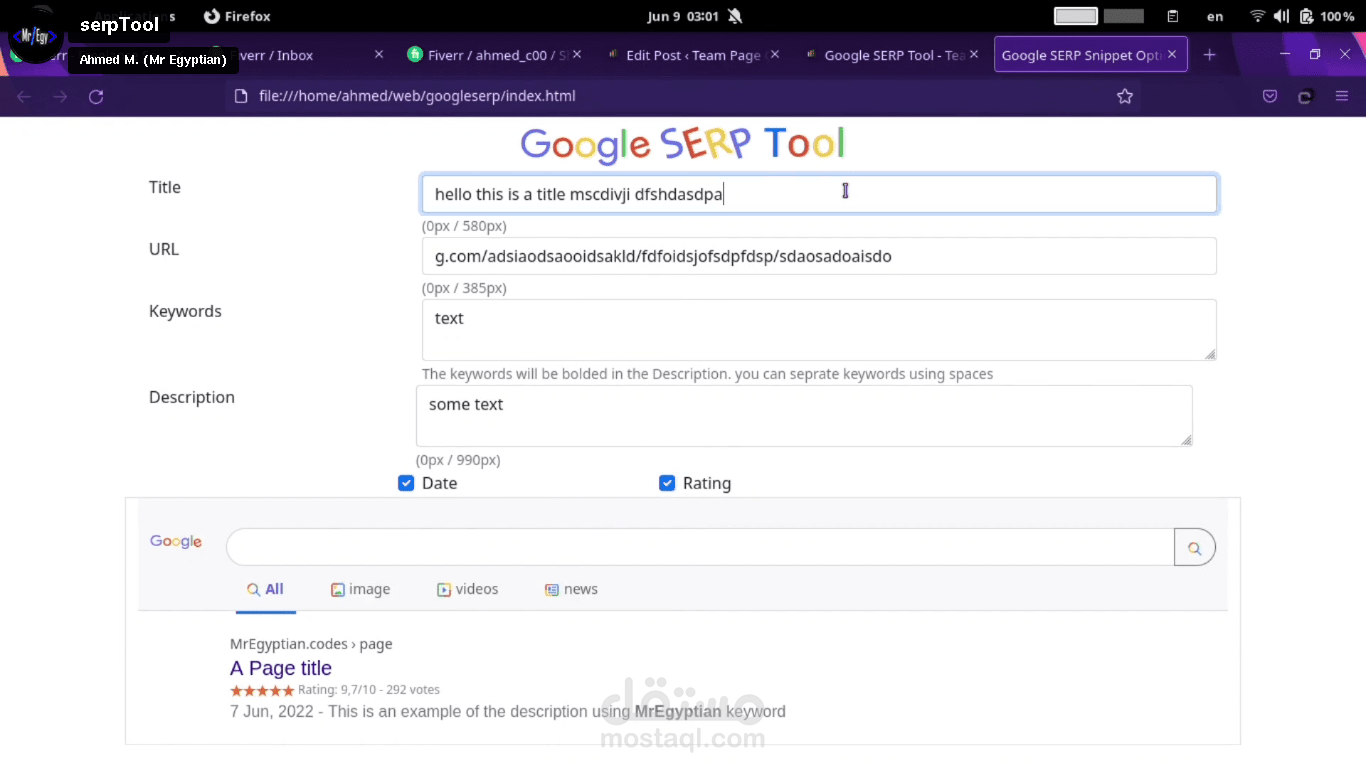Close the Fiverr / Inbox tab
Screen dimensions: 1366x768
(378, 55)
